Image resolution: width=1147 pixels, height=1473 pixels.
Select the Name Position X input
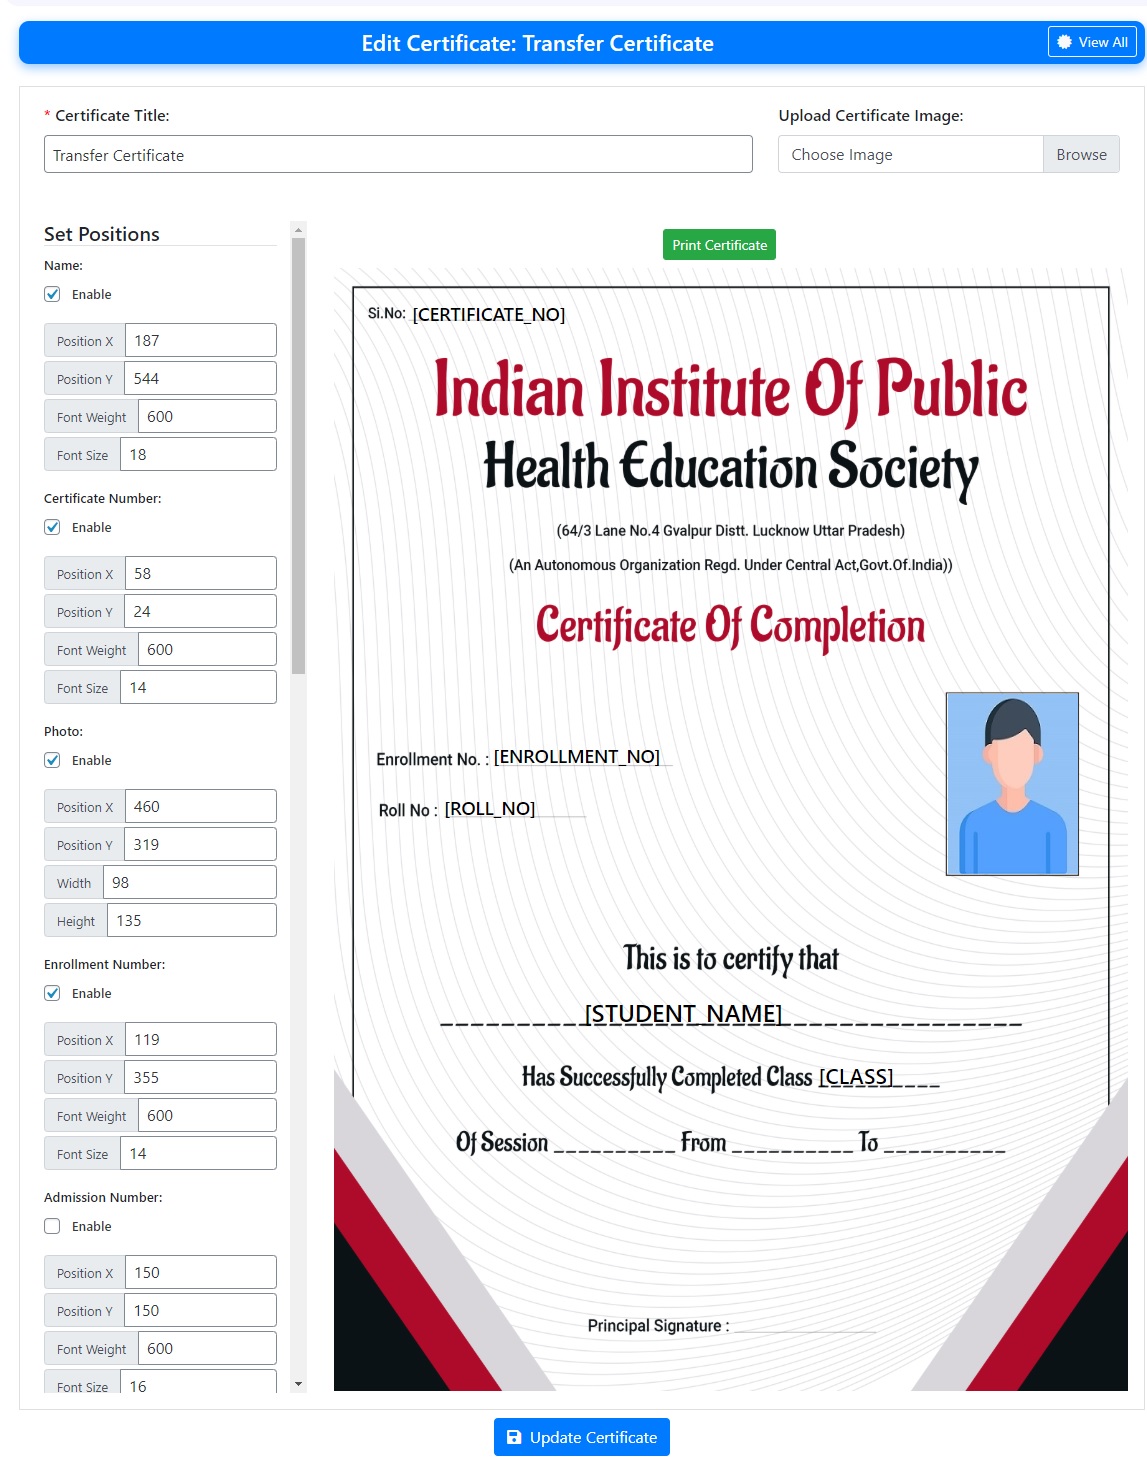(x=200, y=339)
